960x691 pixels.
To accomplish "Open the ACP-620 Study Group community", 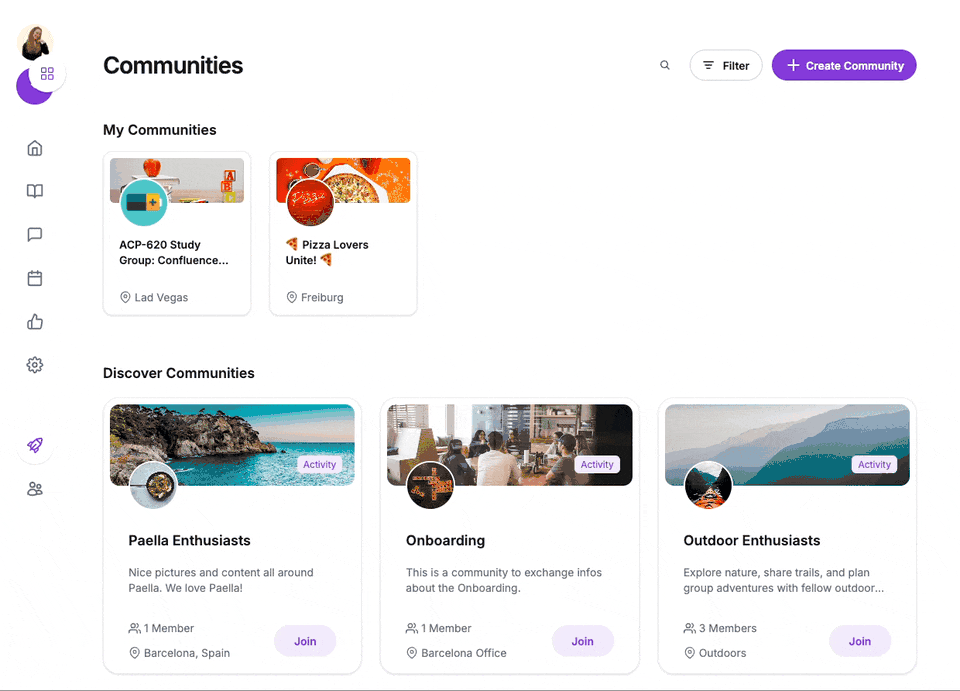I will pyautogui.click(x=177, y=232).
